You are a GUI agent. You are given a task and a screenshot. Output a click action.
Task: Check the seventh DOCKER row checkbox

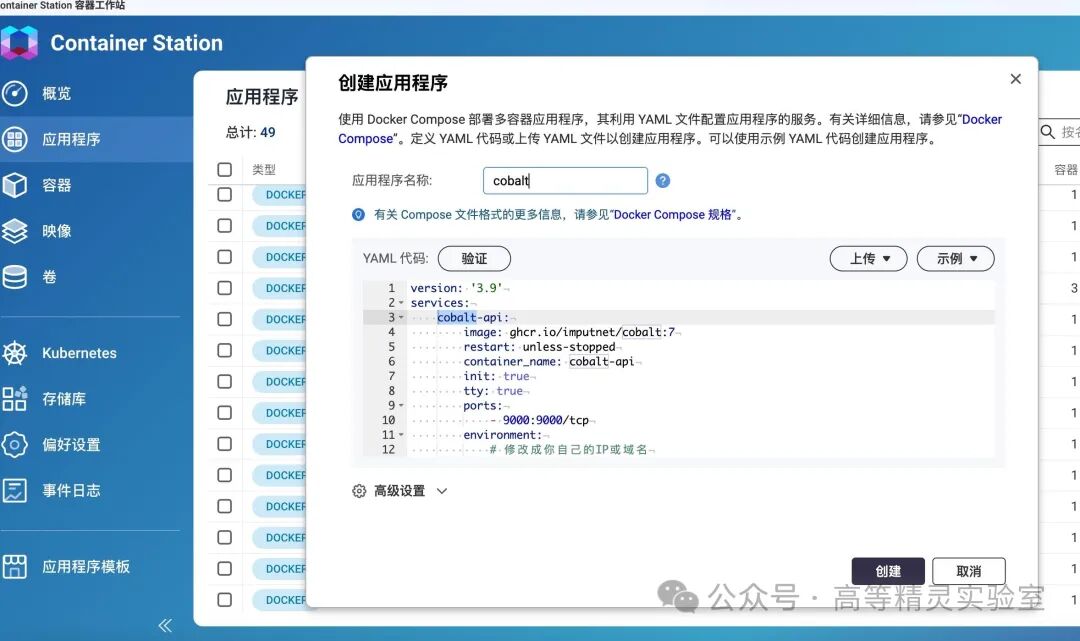pos(225,381)
